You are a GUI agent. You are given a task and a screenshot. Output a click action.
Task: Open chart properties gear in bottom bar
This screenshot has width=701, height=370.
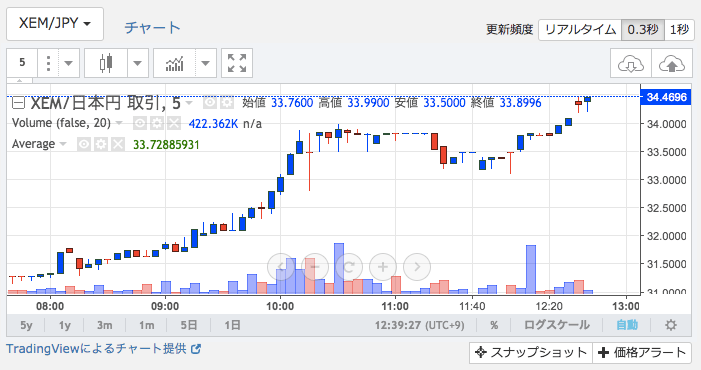tap(671, 325)
